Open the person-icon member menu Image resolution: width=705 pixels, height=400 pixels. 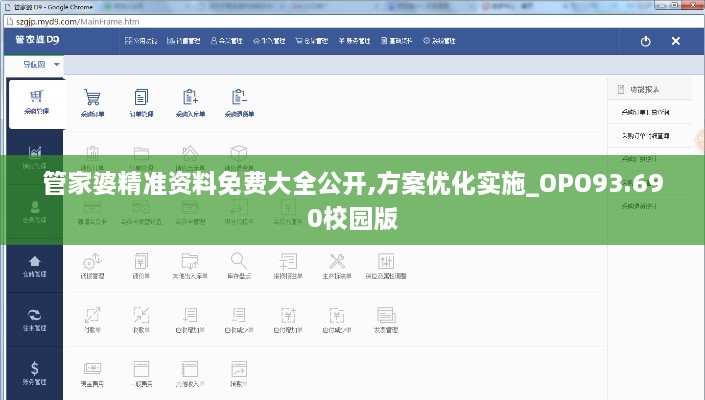click(x=227, y=41)
